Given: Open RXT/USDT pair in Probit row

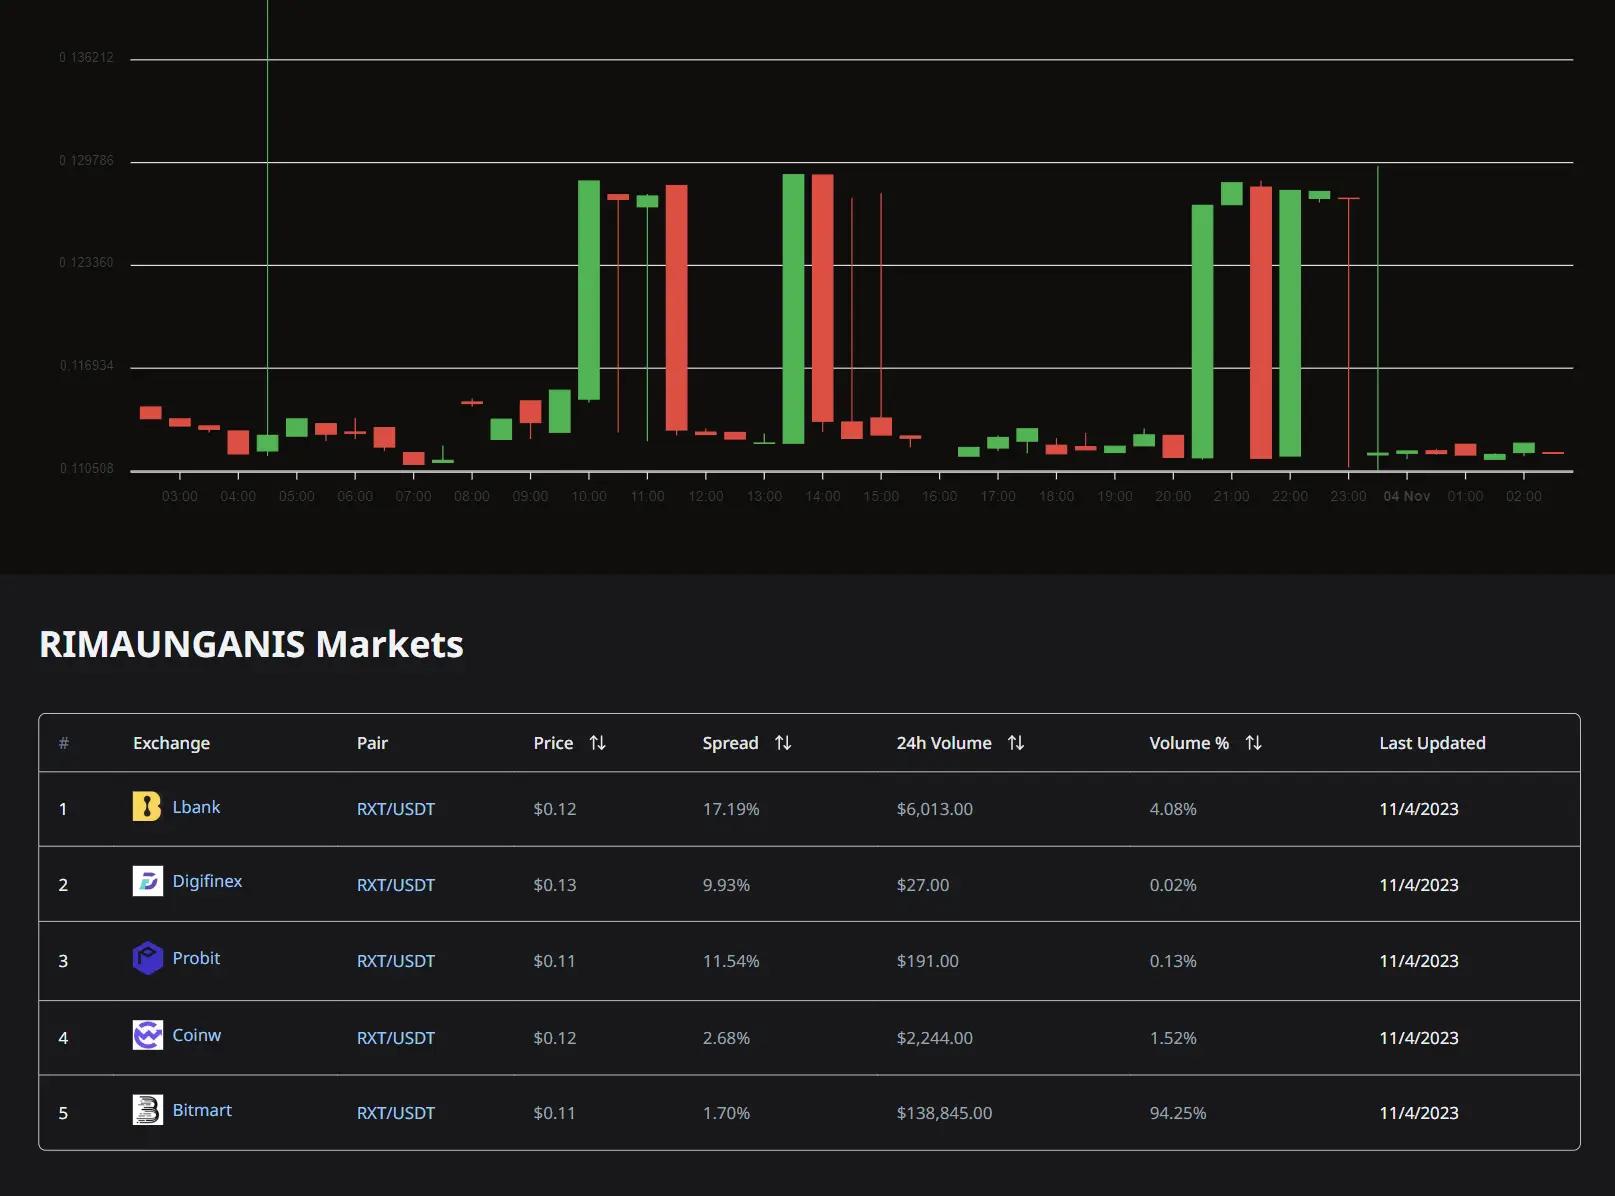Looking at the screenshot, I should [x=396, y=961].
